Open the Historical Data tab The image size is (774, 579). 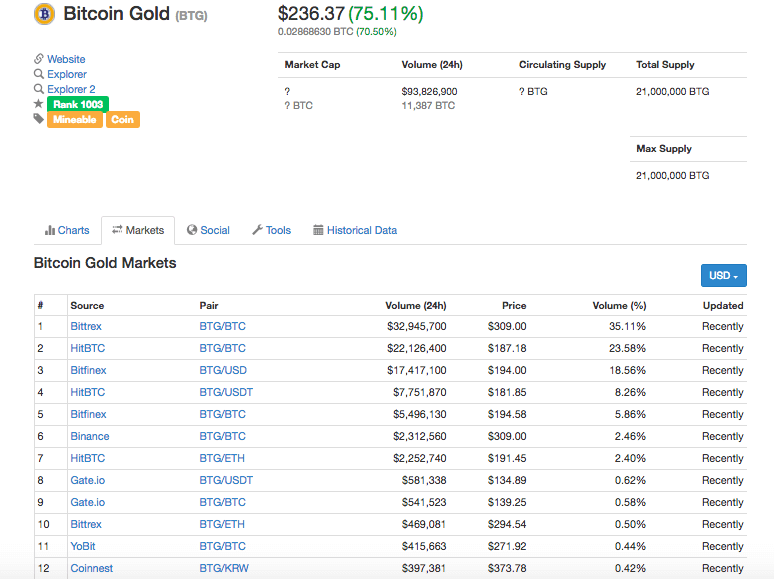coord(355,230)
